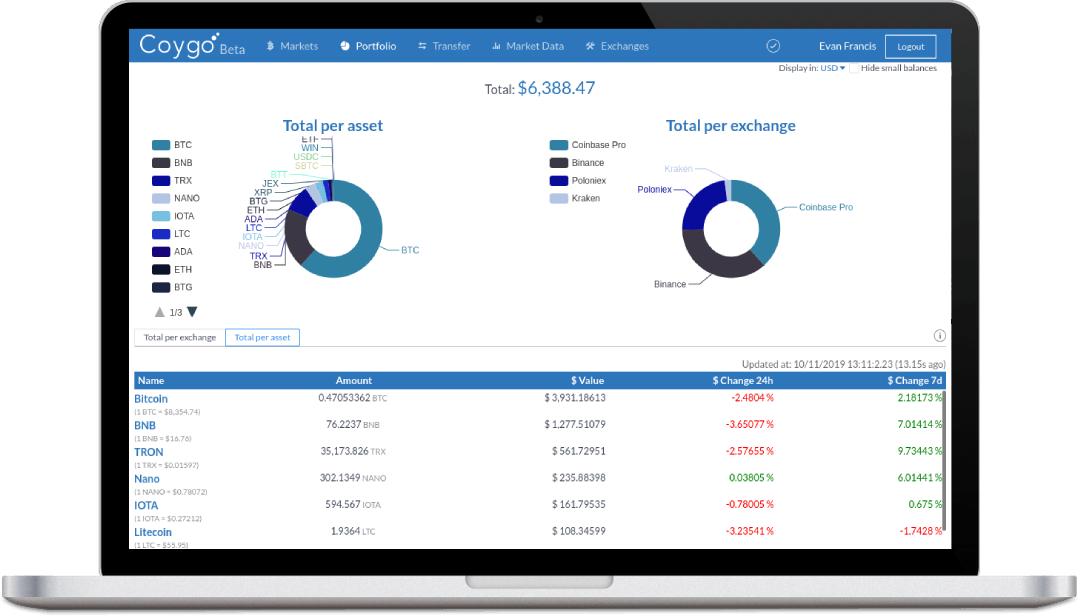Toggle BNB legend swatch in asset chart
The height and width of the screenshot is (616, 1080).
pos(161,163)
